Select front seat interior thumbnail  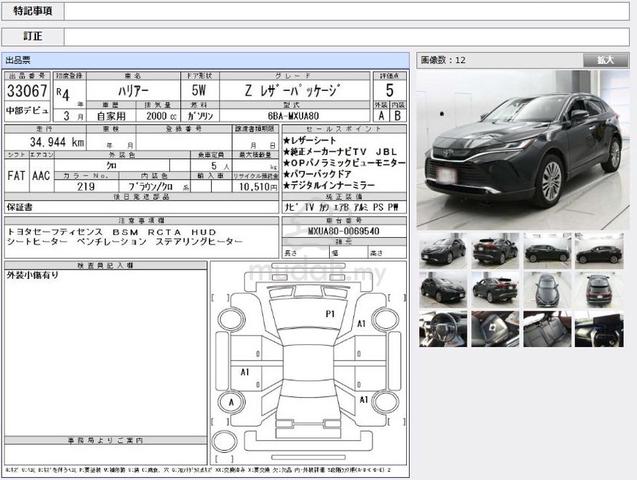point(495,329)
